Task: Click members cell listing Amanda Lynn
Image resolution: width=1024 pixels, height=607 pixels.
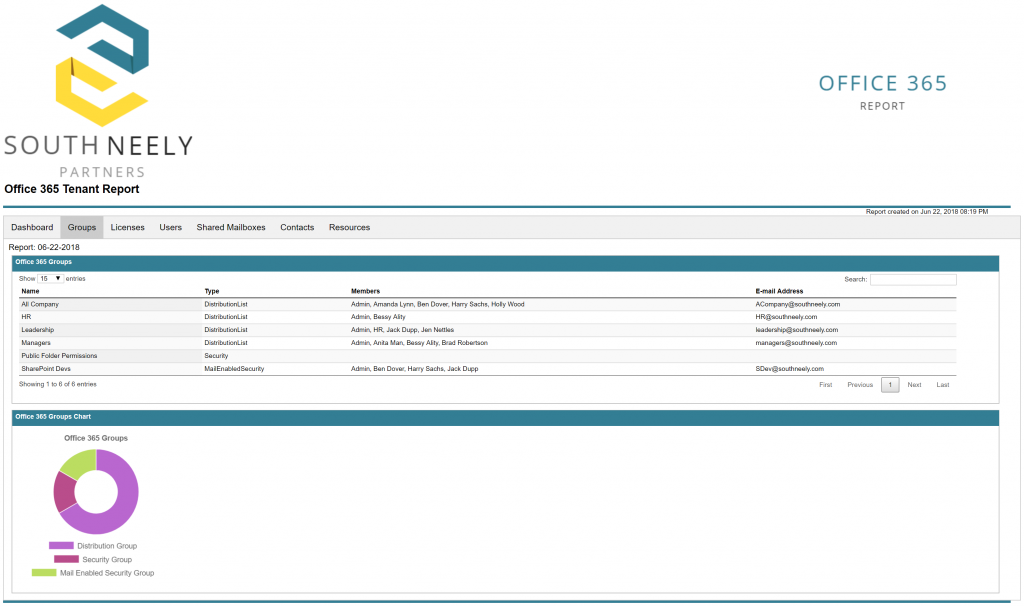Action: (x=438, y=304)
